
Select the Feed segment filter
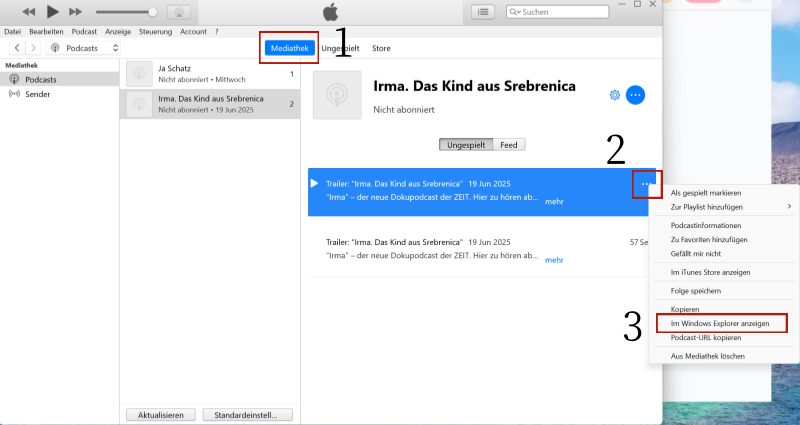pos(509,145)
